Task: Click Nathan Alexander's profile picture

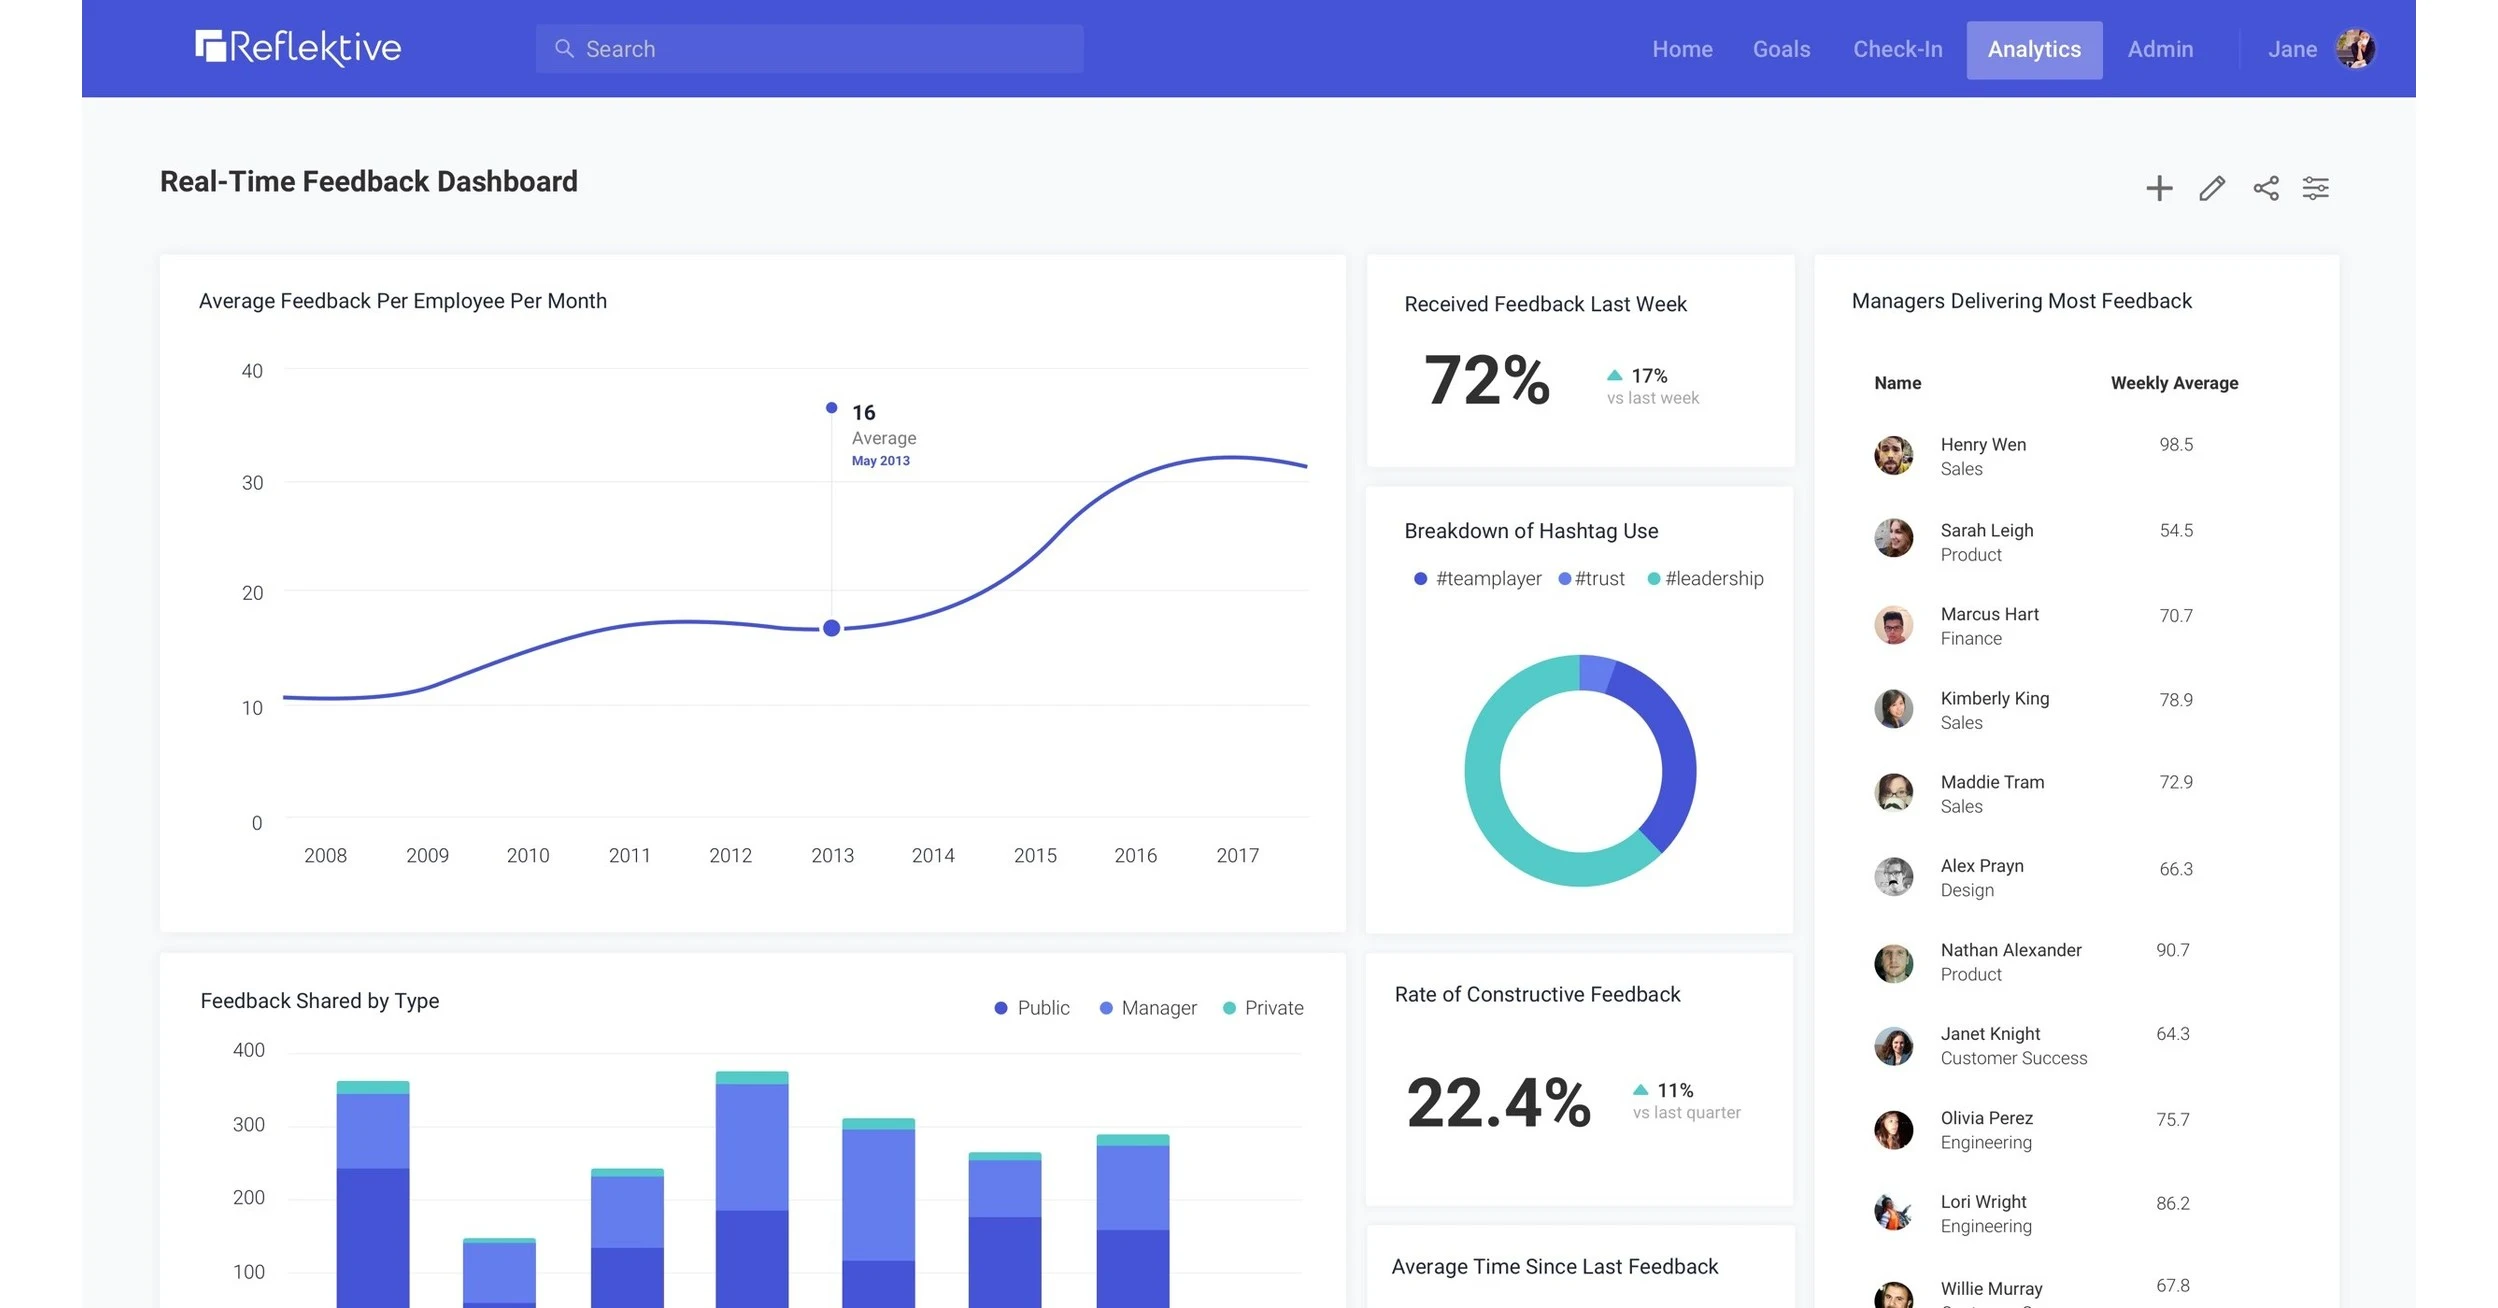Action: (x=1893, y=961)
